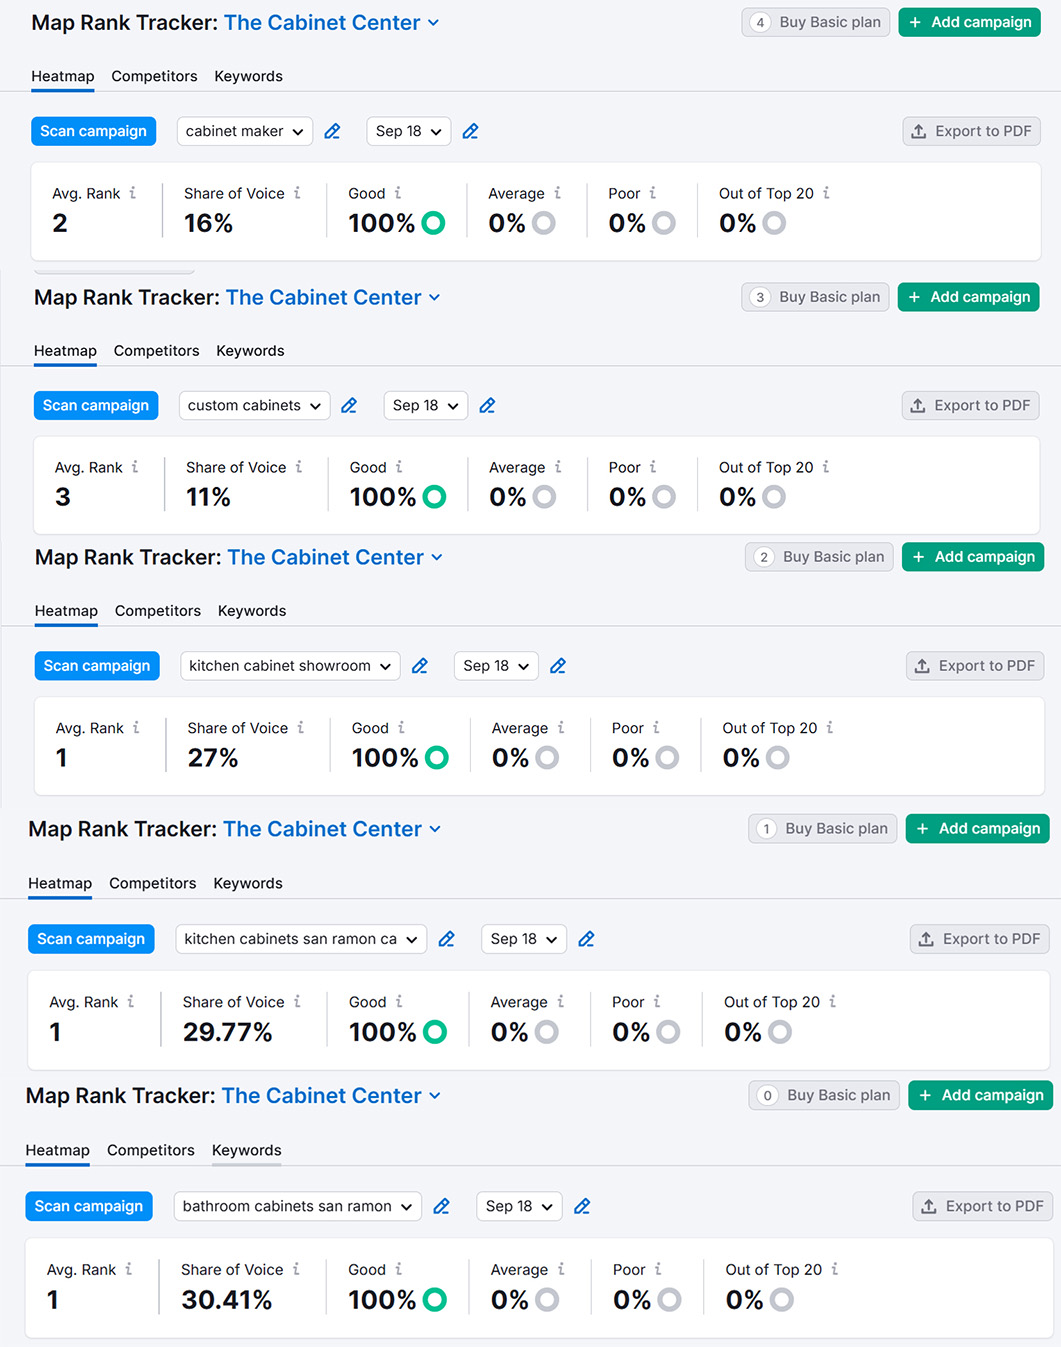Open the bathroom cabinets san ramon dropdown

pyautogui.click(x=297, y=1206)
